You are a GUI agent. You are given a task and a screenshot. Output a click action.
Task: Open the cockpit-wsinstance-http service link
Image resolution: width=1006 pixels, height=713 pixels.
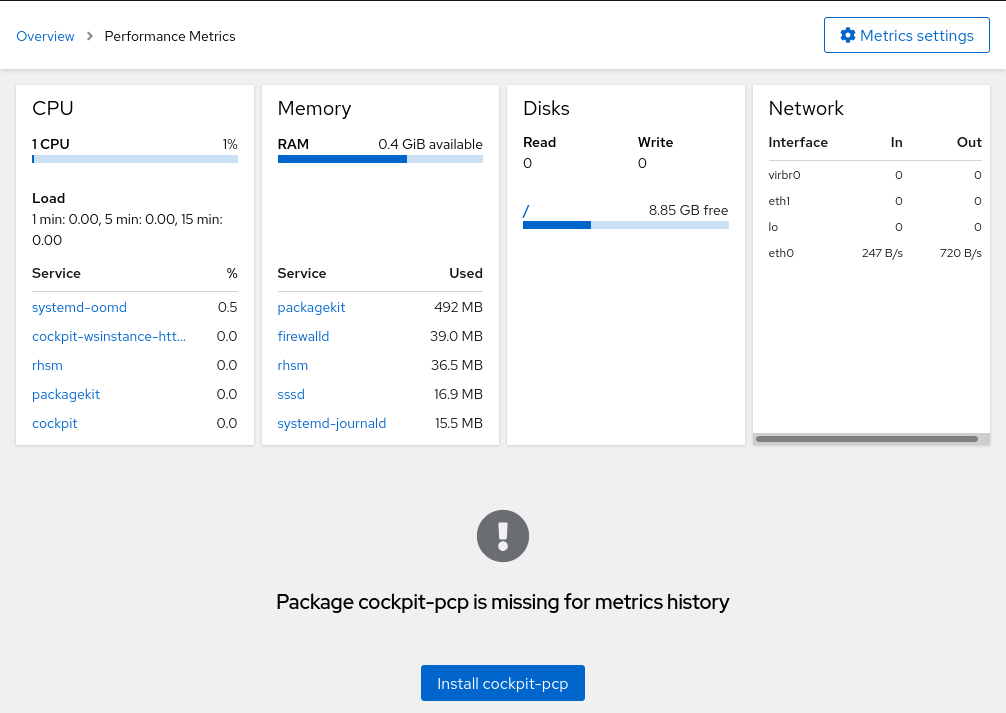(x=109, y=336)
